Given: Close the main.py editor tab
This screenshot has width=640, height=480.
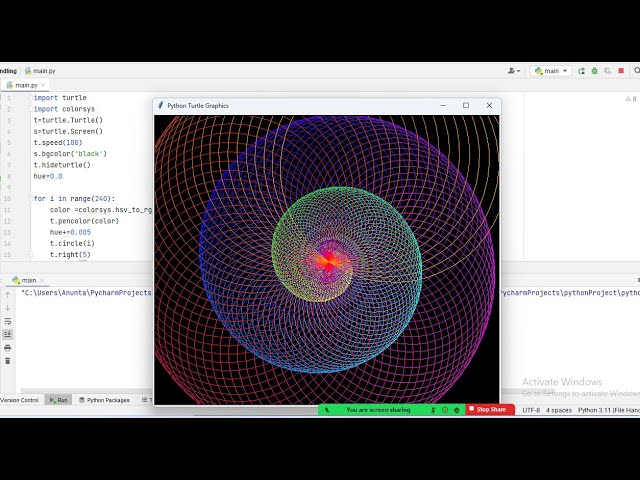Looking at the screenshot, I should [43, 85].
